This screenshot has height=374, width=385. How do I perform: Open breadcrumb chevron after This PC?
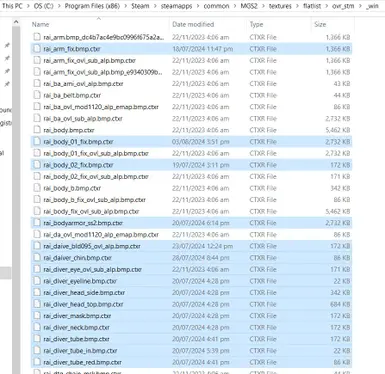(x=28, y=6)
